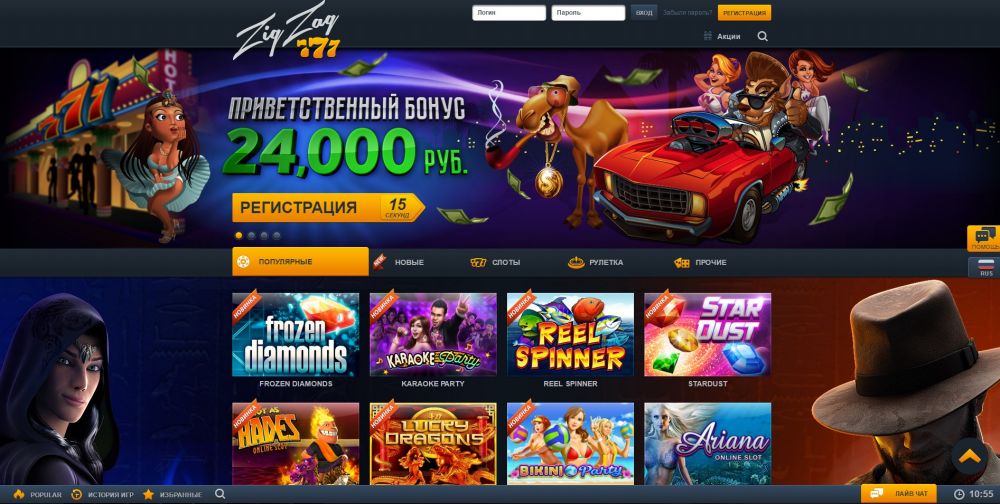Open the RUS language selector
The width and height of the screenshot is (1000, 504).
(985, 267)
